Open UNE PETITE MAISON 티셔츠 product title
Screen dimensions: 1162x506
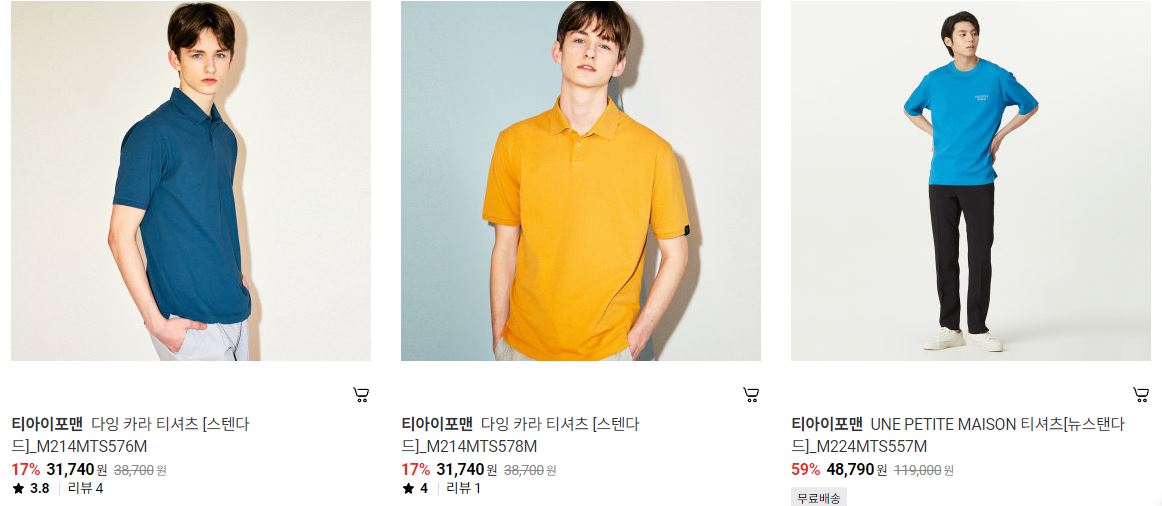tap(958, 436)
